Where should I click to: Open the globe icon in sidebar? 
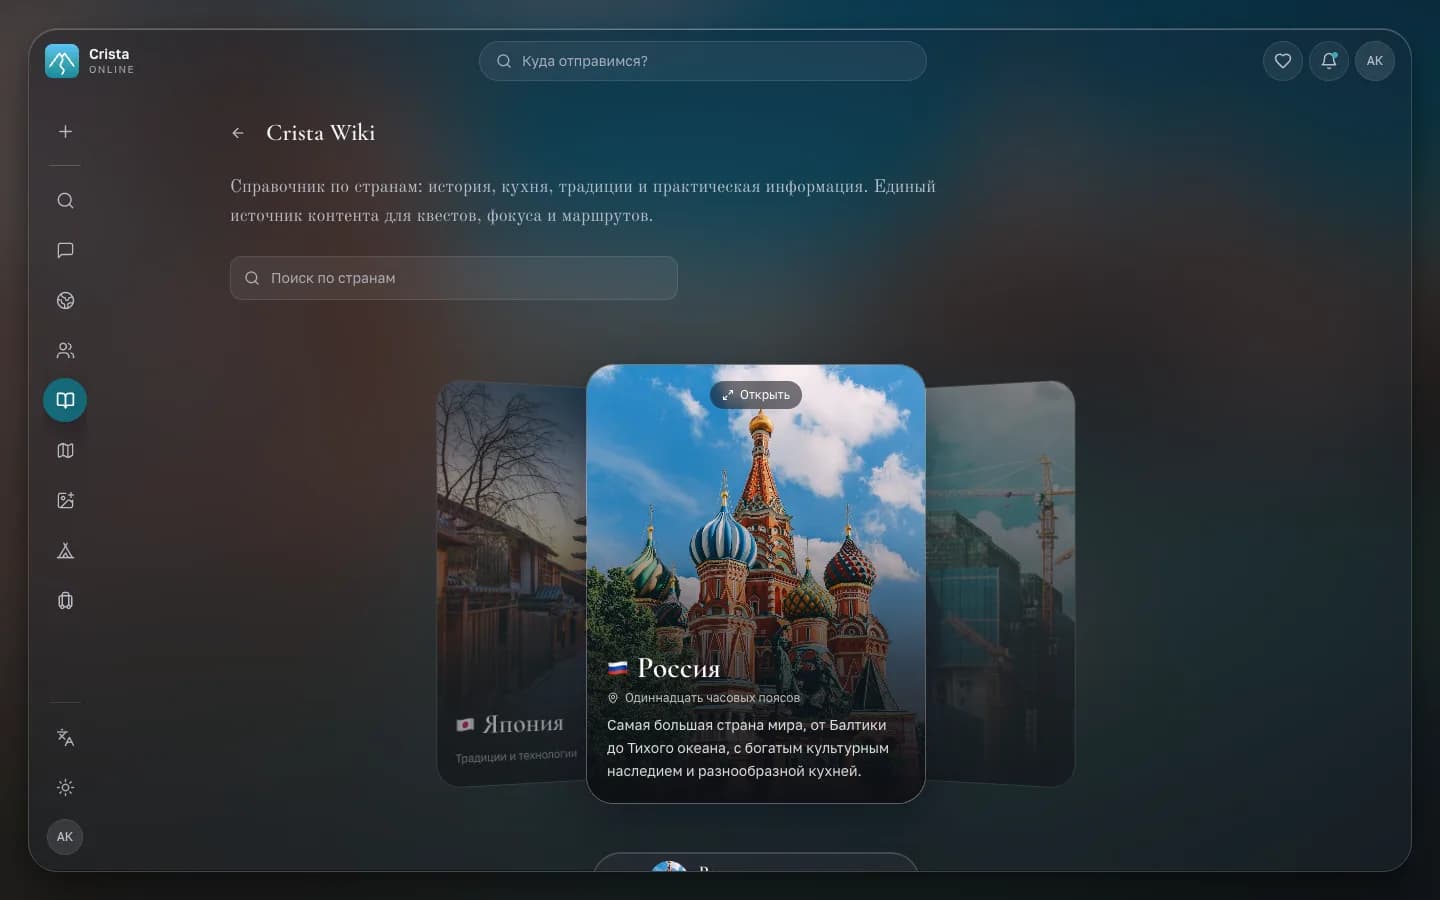click(x=65, y=301)
